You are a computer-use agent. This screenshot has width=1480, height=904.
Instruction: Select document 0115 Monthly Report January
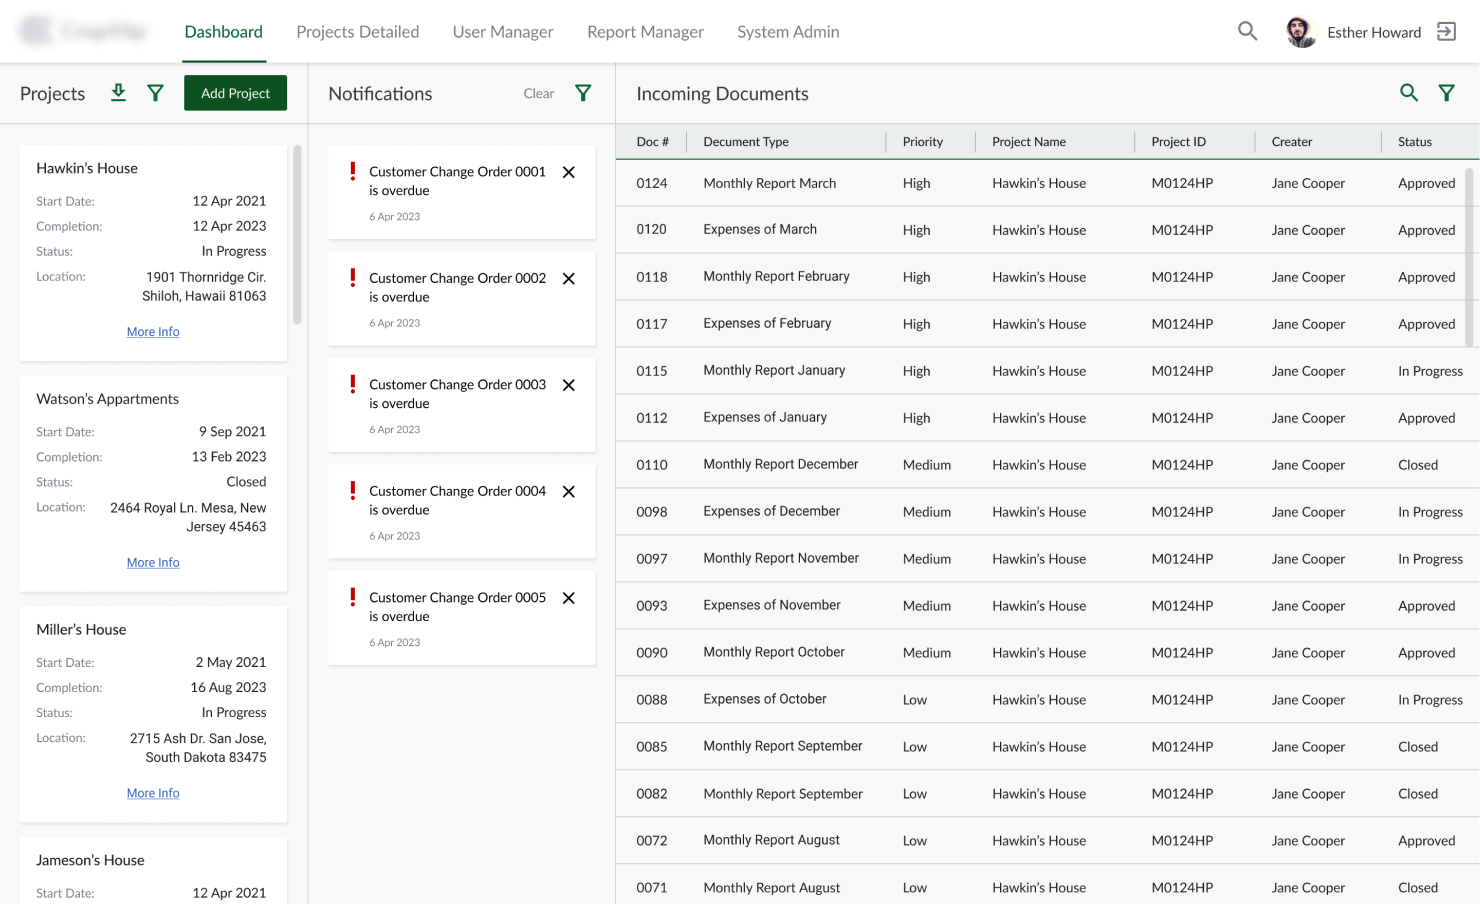click(1047, 371)
